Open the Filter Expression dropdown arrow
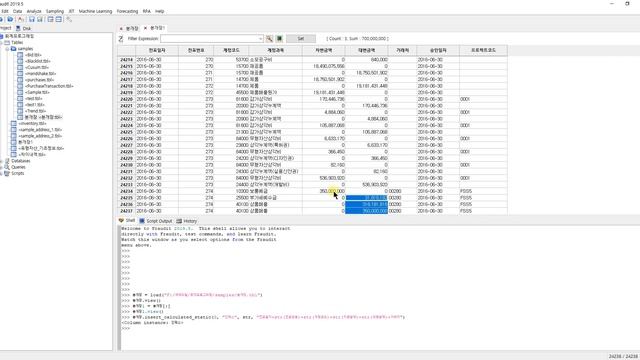This screenshot has width=640, height=360. [260, 39]
